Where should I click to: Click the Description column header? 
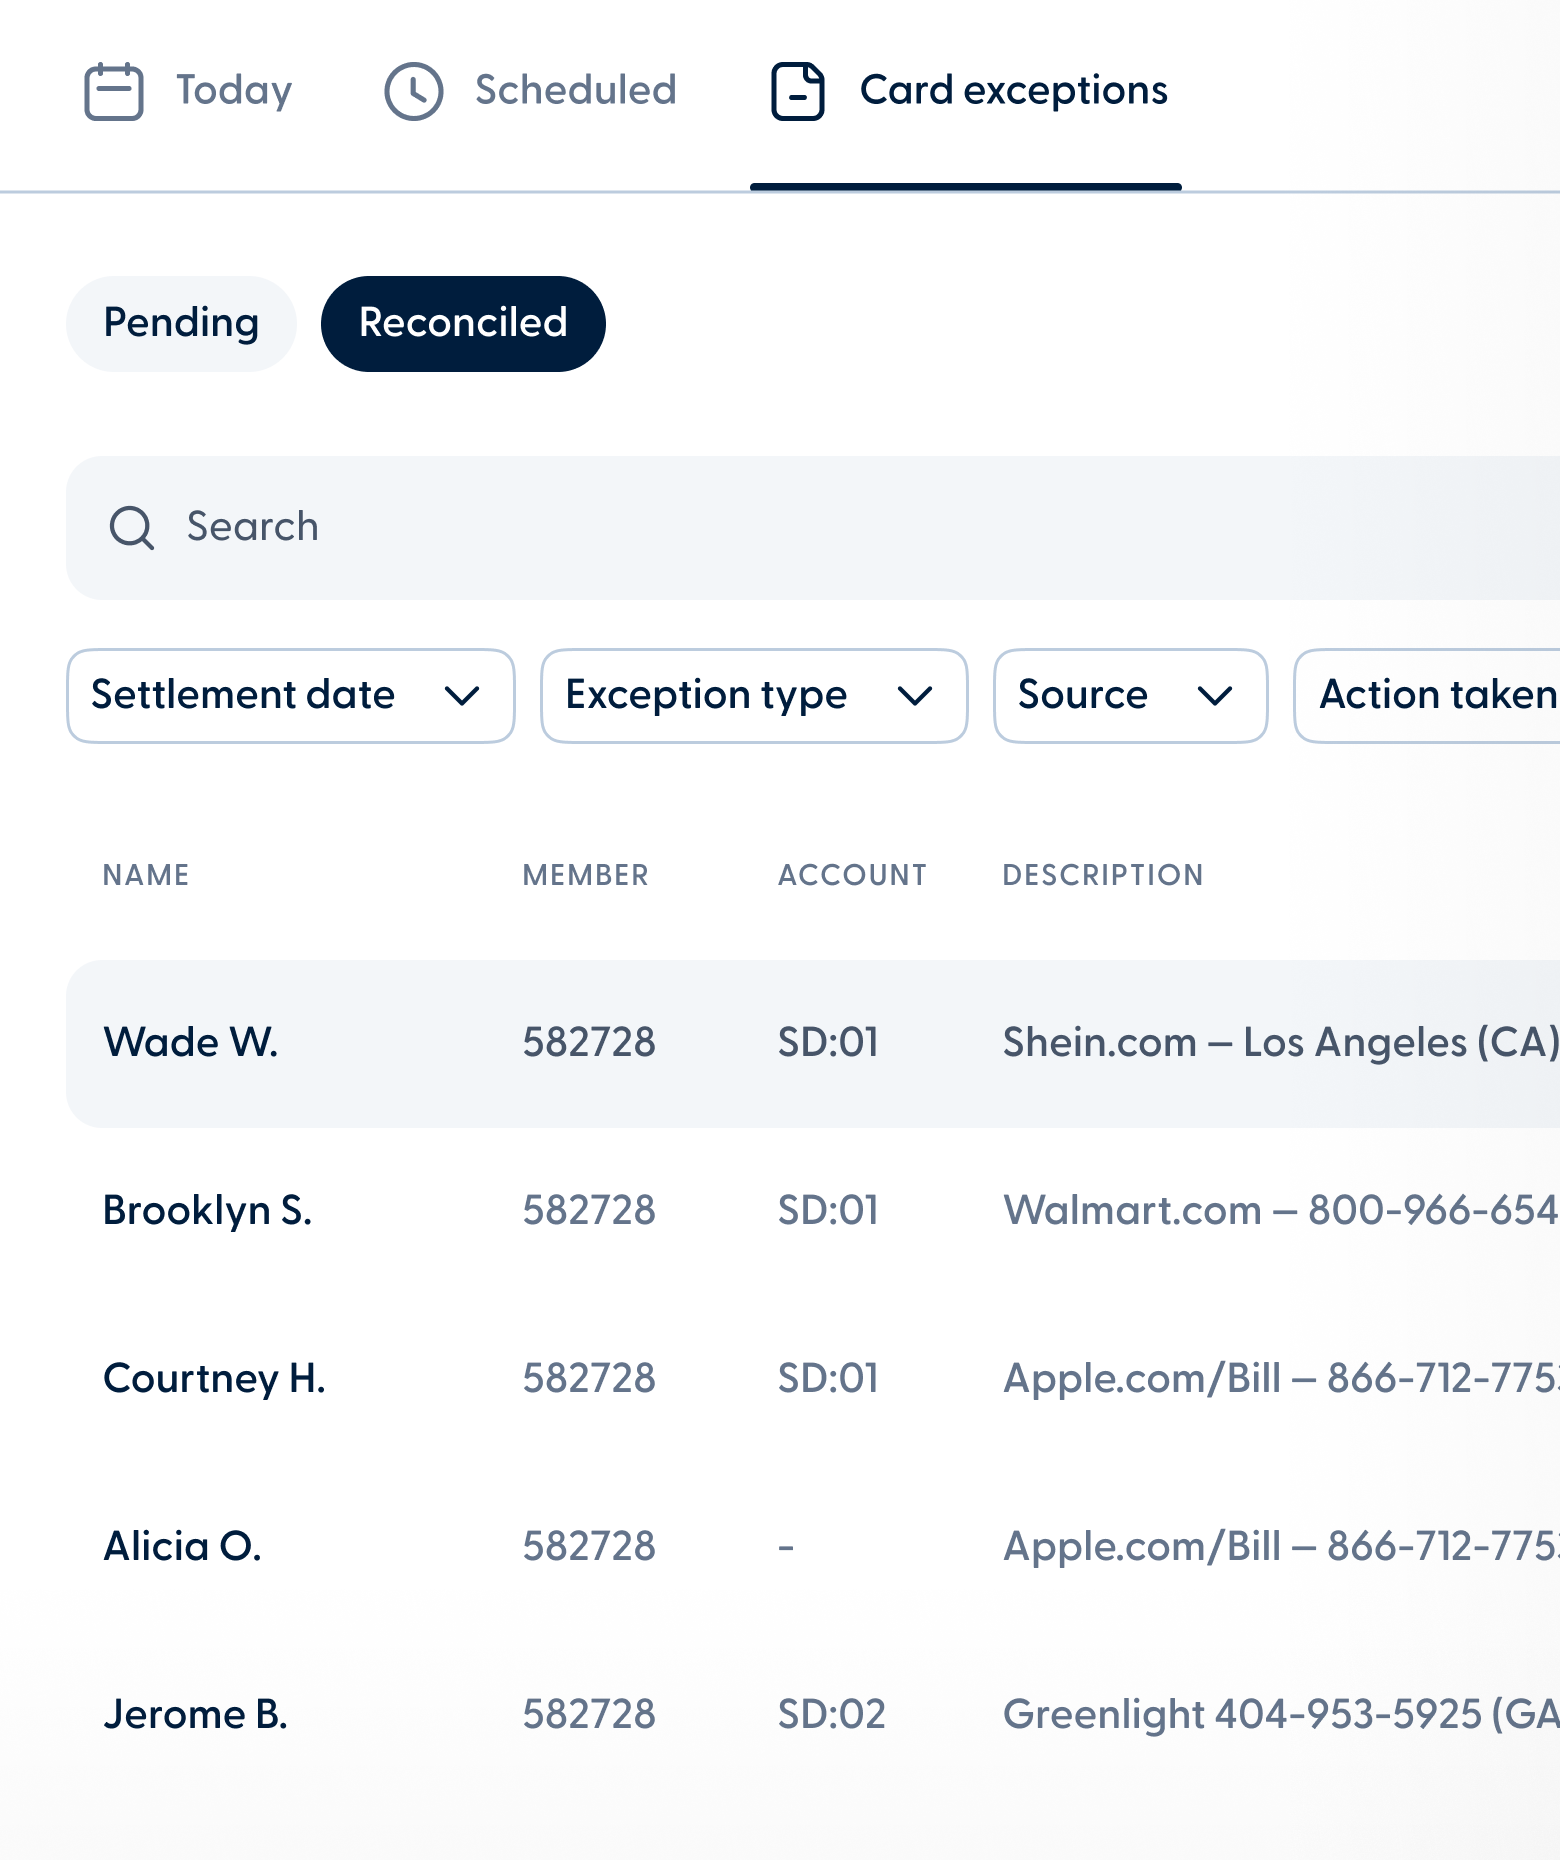[1102, 875]
